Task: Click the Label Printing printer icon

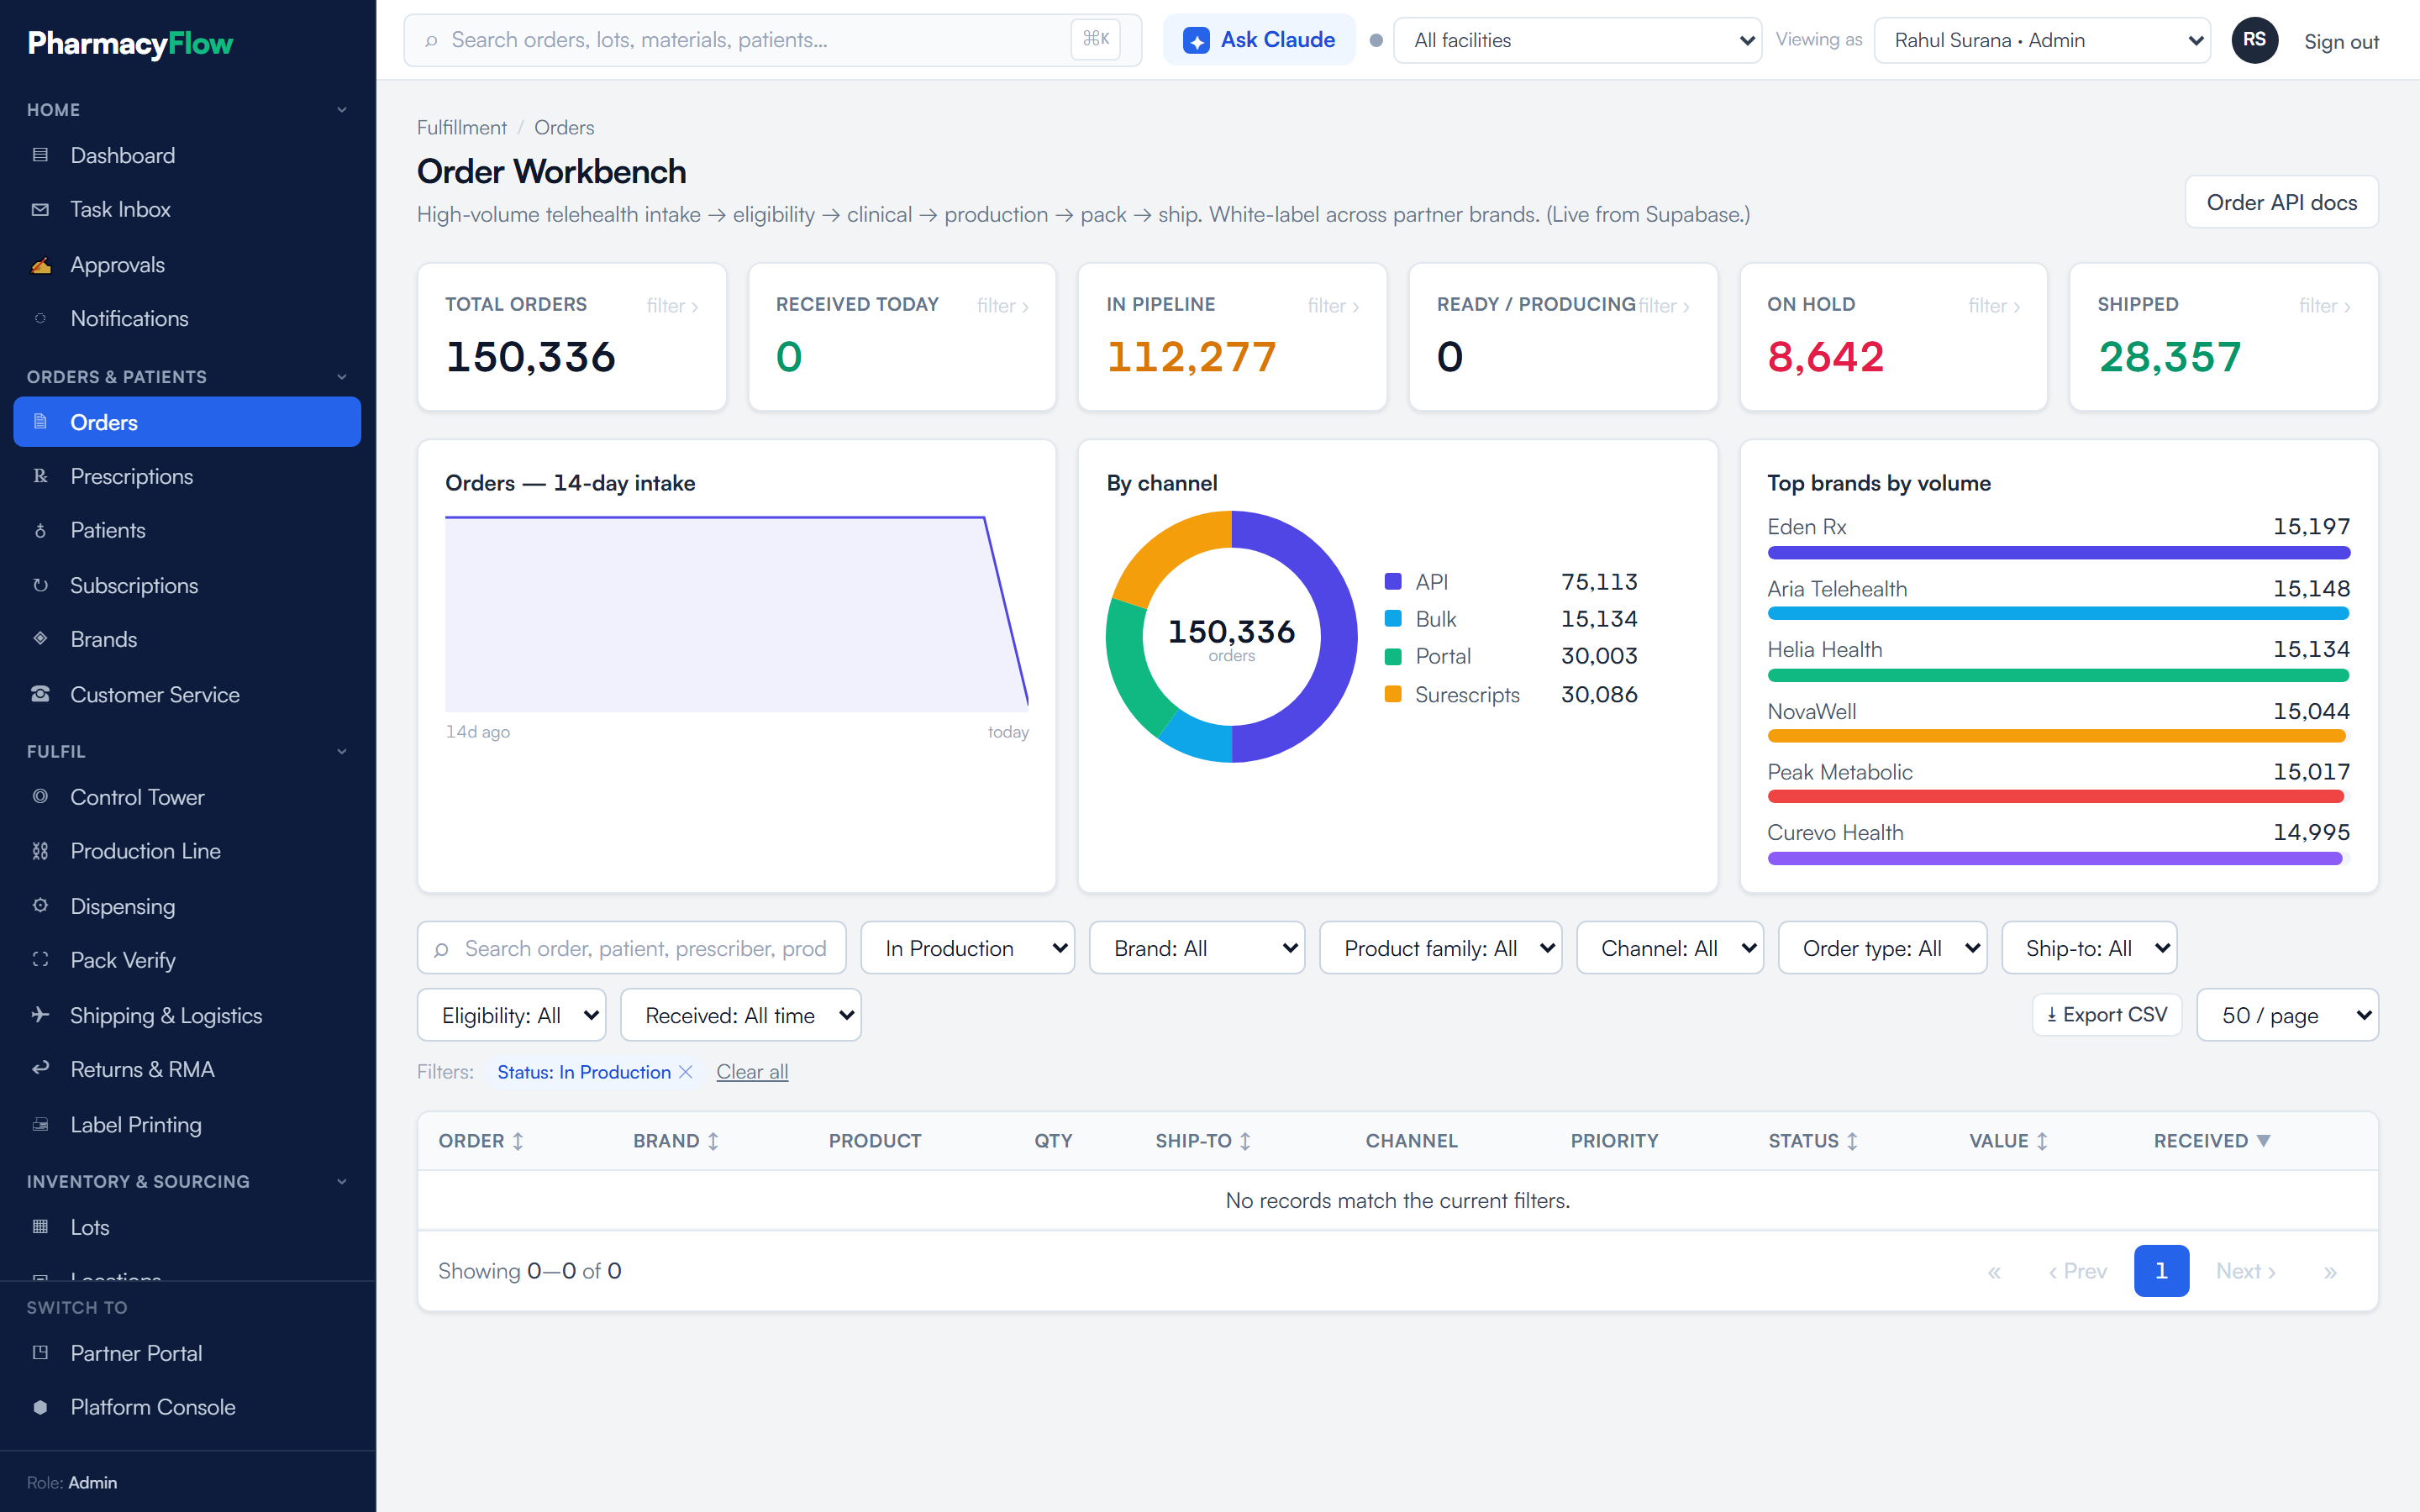Action: pyautogui.click(x=40, y=1124)
